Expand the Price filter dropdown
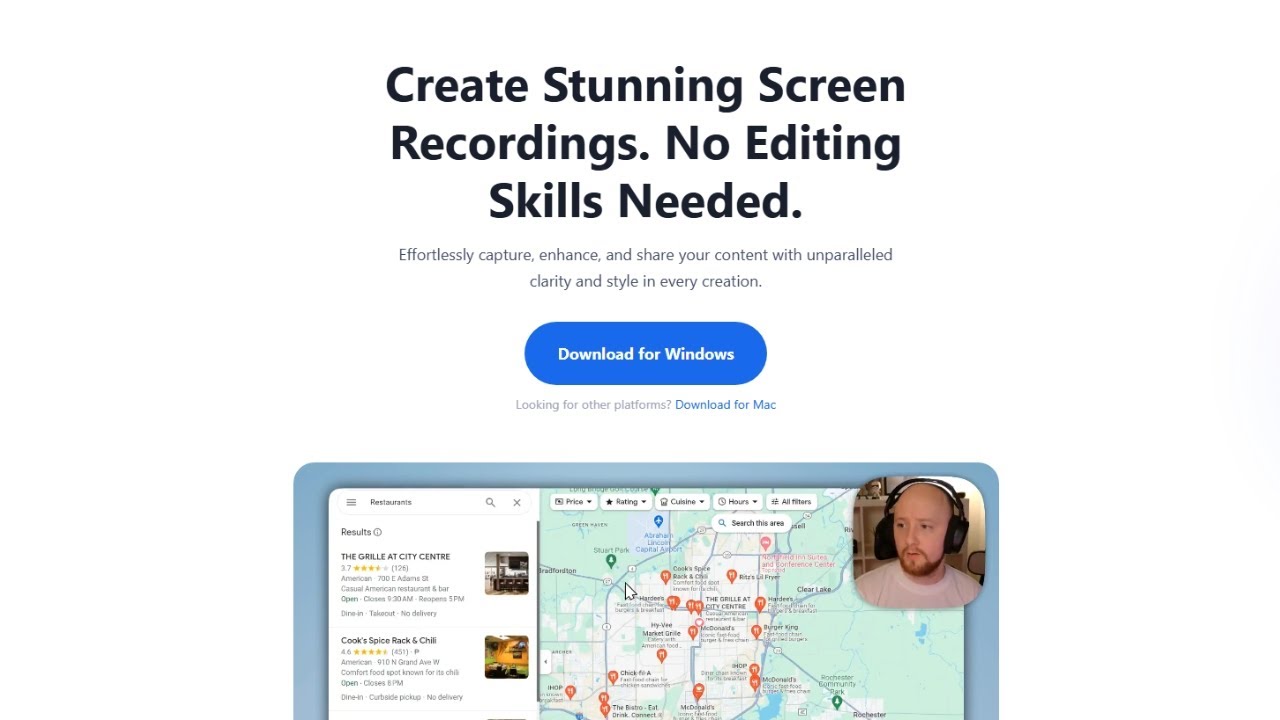Screen dimensions: 1280x720 [x=574, y=502]
